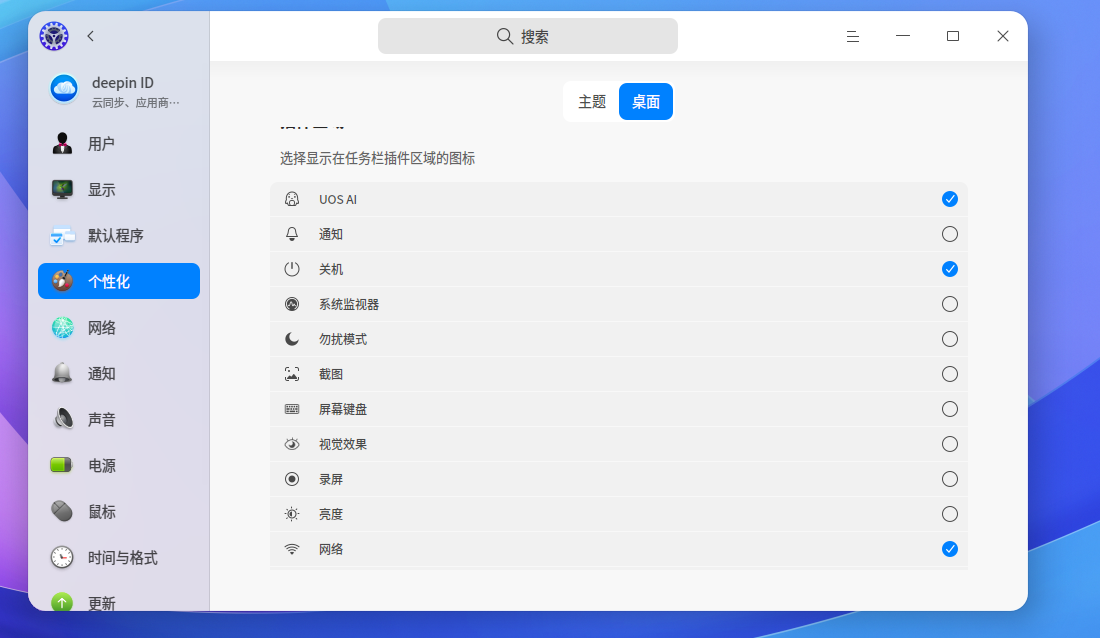
Task: Check the 录屏 plugin checkbox
Action: (x=950, y=479)
